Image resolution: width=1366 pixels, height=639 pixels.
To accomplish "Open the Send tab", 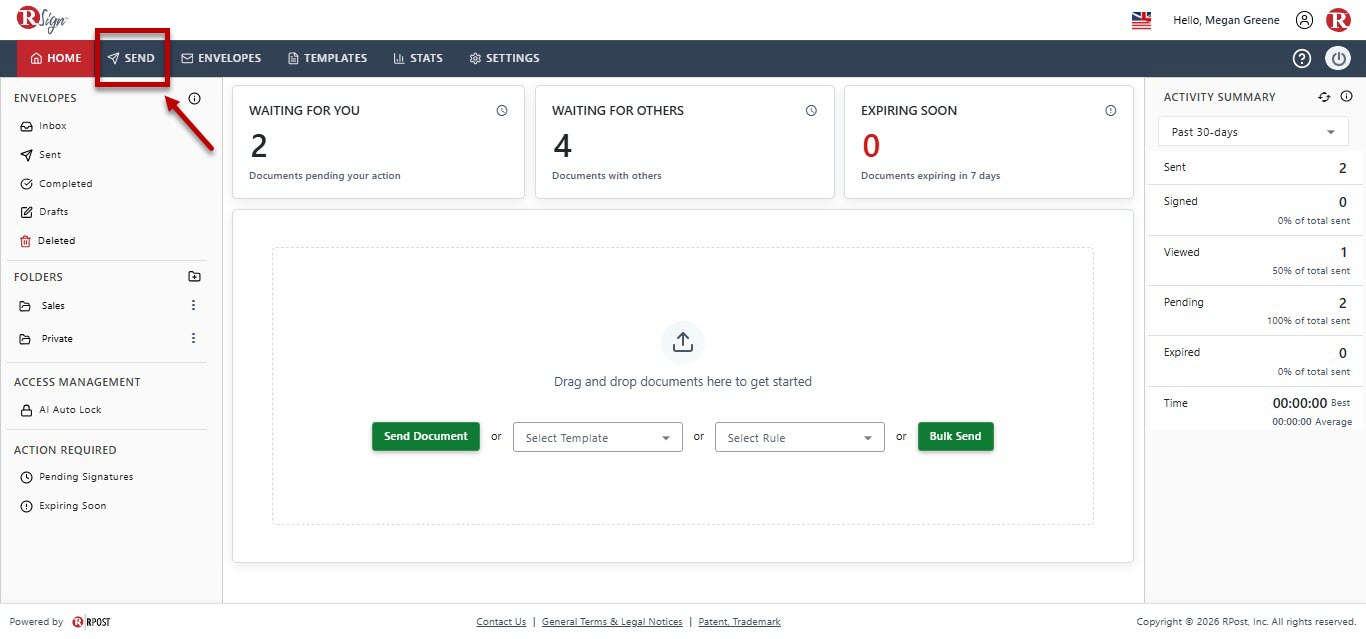I will tap(131, 58).
